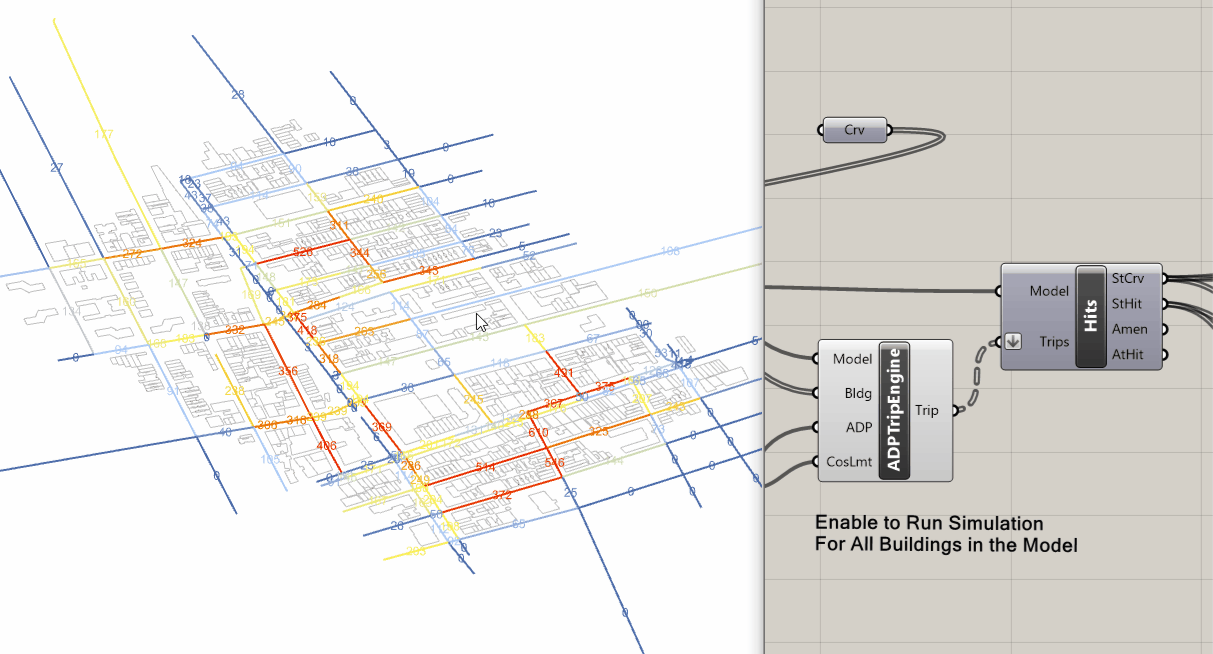Screen dimensions: 1213x654
Task: Select the Crv curve parameter component
Action: [x=854, y=129]
